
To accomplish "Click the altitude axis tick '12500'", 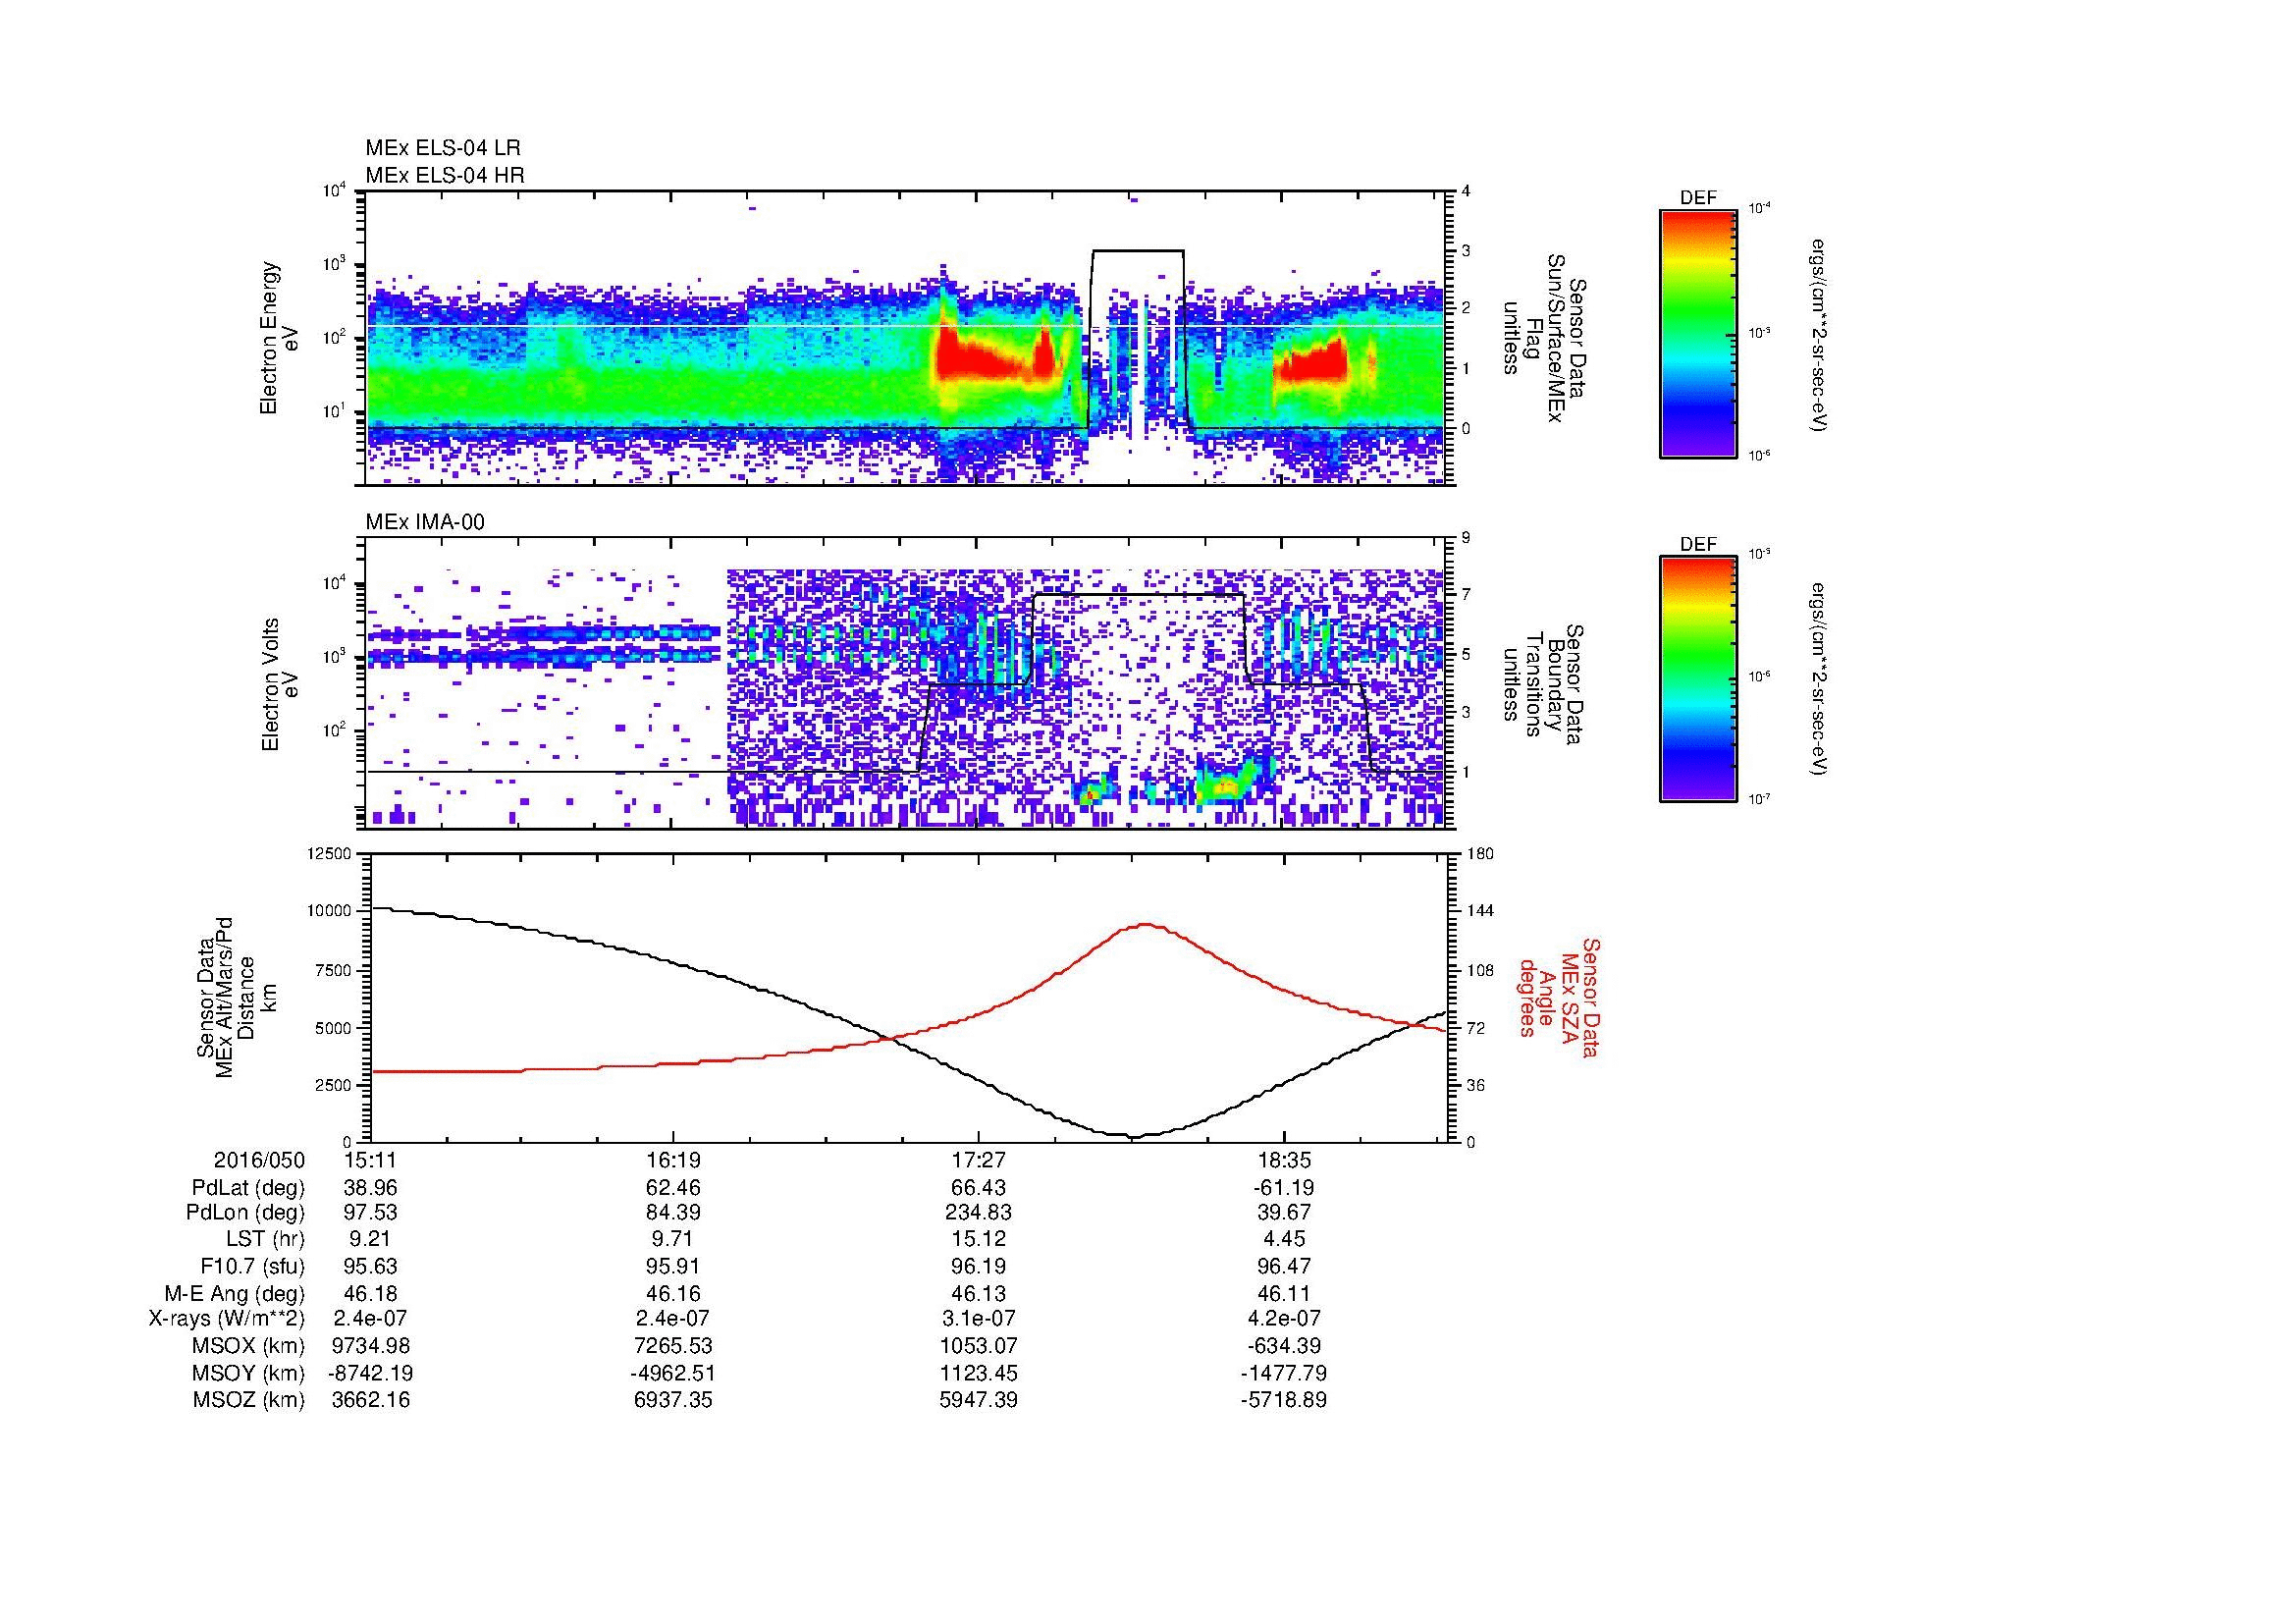I will (x=329, y=853).
